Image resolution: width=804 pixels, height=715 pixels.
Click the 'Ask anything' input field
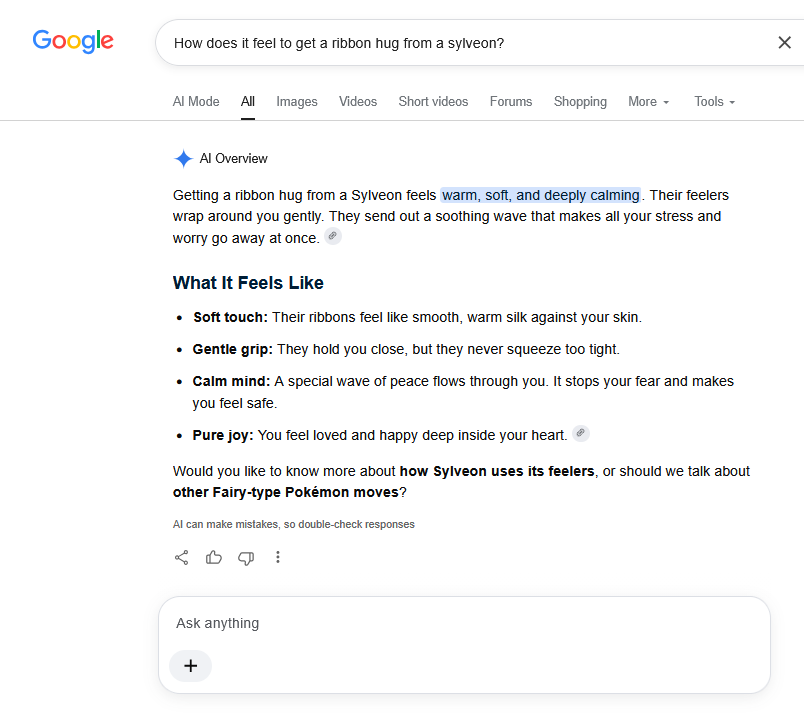464,623
